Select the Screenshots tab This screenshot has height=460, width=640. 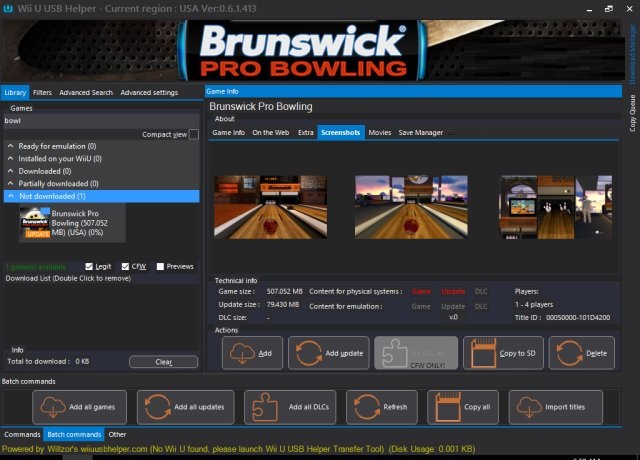(341, 133)
